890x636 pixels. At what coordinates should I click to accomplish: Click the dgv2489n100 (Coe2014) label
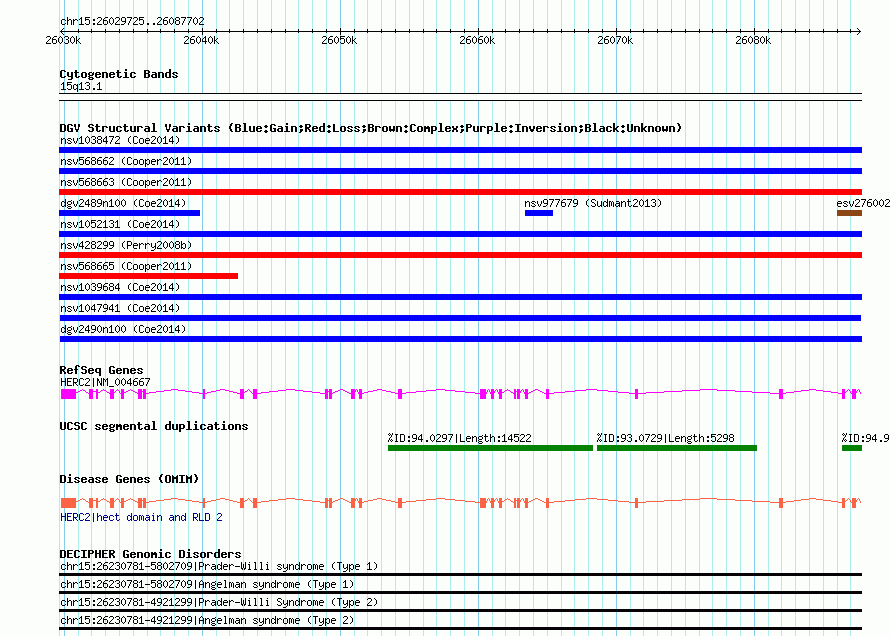pos(123,203)
